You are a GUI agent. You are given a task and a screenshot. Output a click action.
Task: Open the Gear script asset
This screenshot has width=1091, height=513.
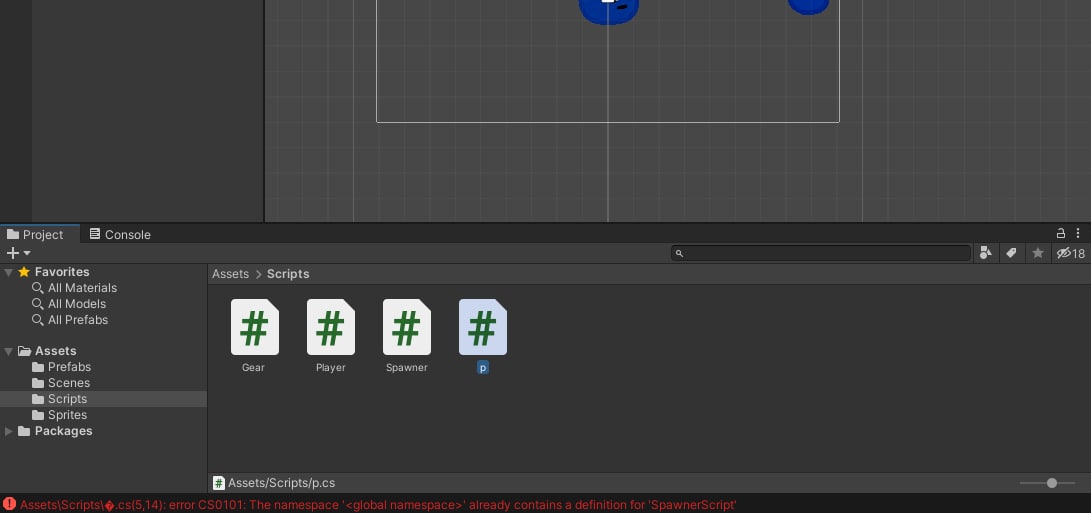point(254,328)
